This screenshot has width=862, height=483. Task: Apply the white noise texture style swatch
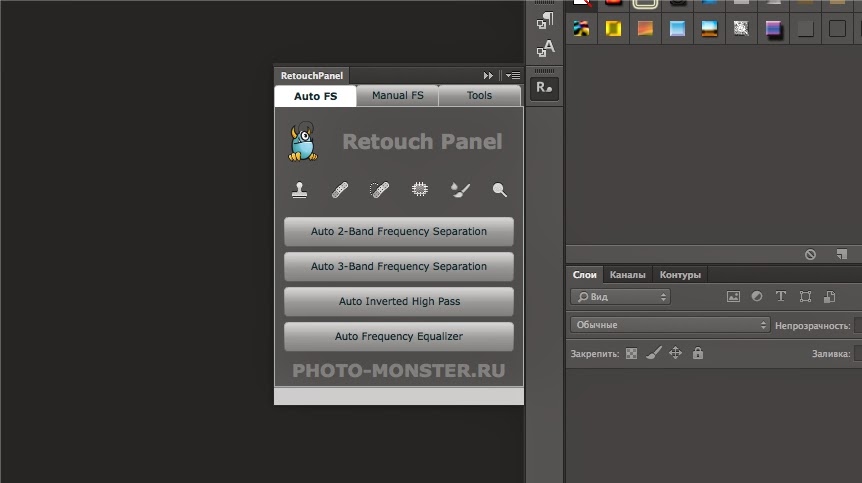click(741, 29)
